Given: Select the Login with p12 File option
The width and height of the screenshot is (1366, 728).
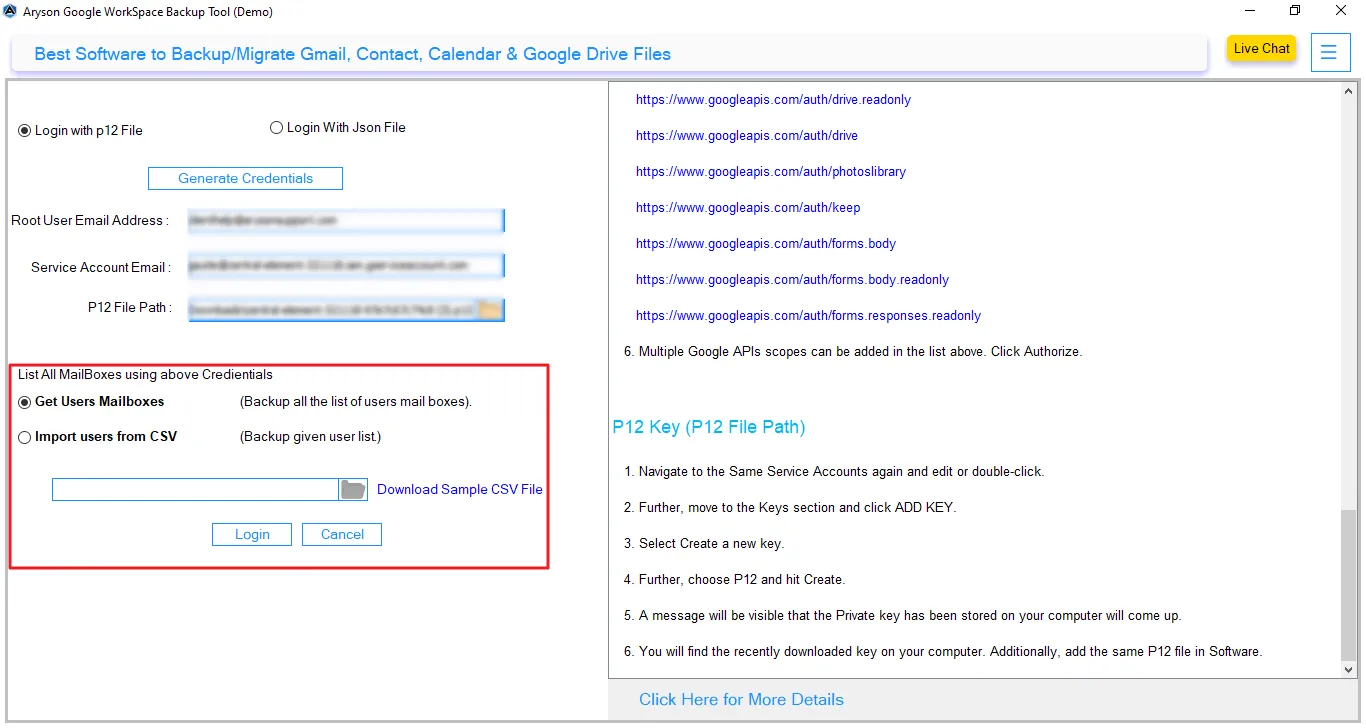Looking at the screenshot, I should click(23, 130).
